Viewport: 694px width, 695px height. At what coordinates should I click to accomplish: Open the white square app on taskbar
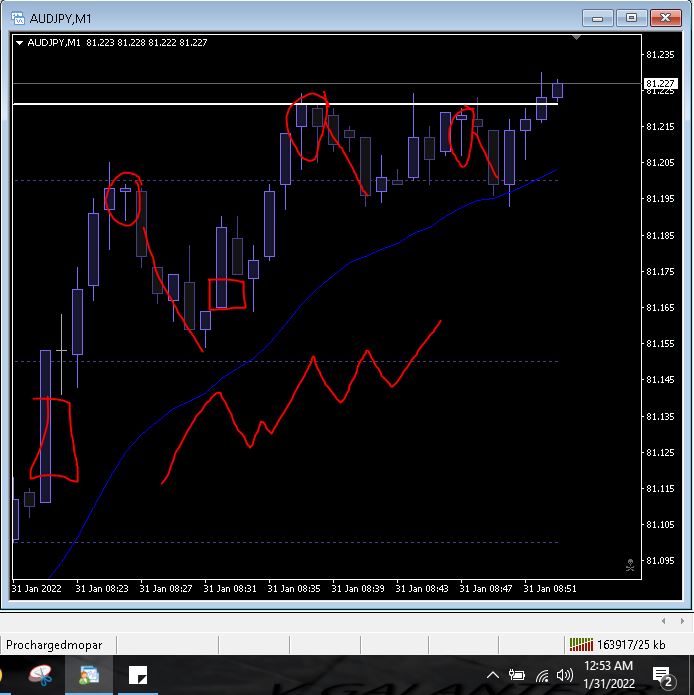(x=138, y=675)
